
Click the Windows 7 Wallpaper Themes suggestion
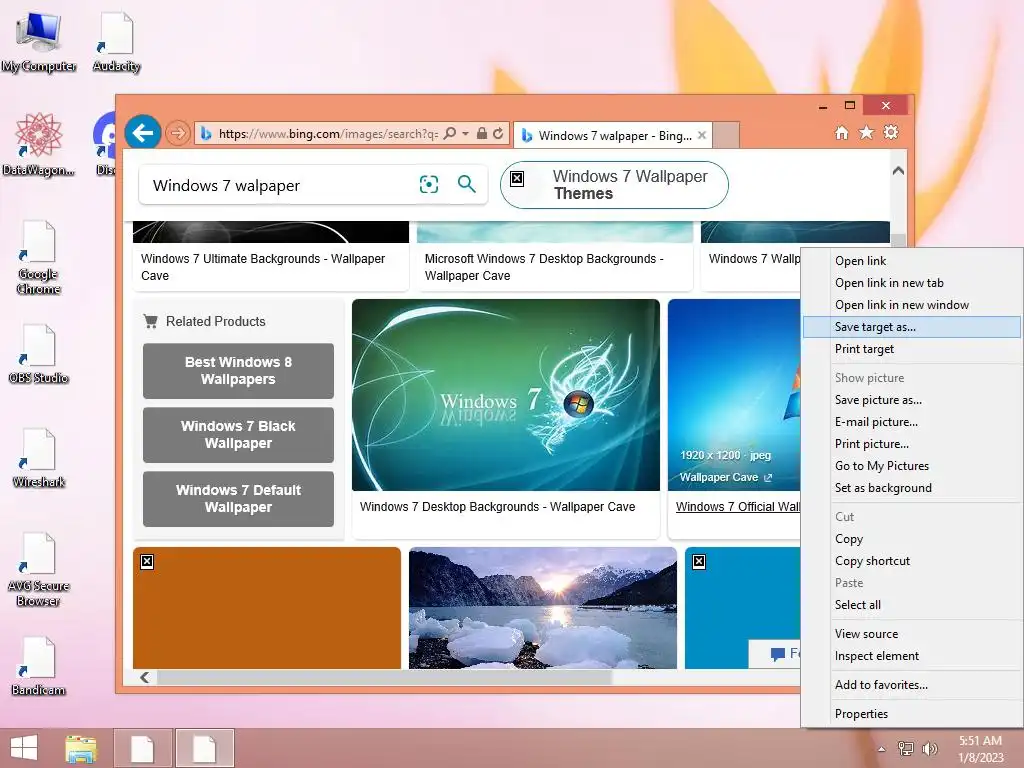[614, 185]
